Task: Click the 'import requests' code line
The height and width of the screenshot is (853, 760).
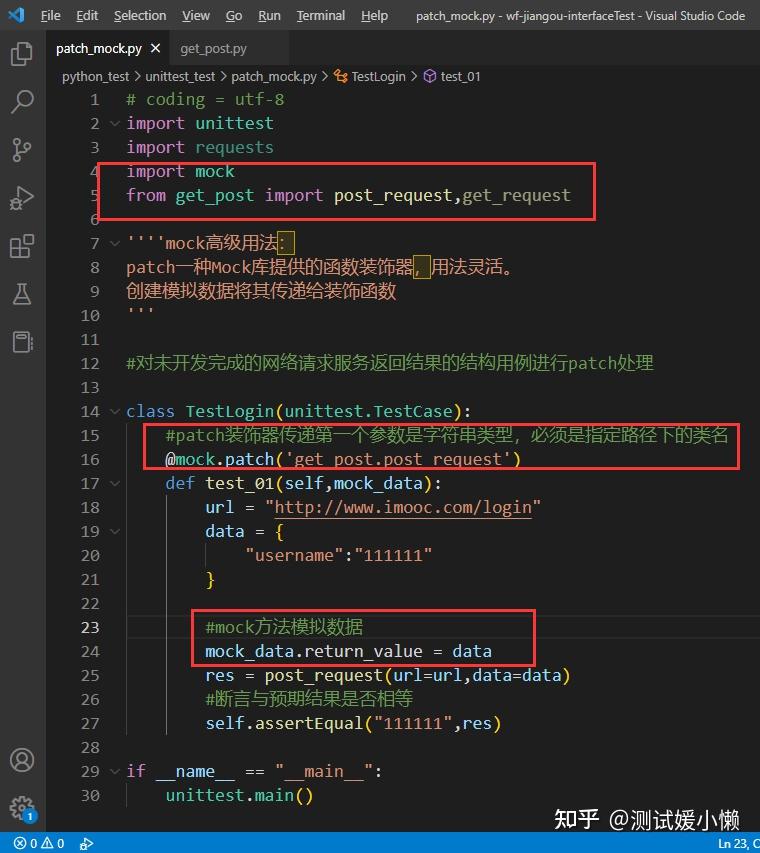Action: [x=200, y=147]
